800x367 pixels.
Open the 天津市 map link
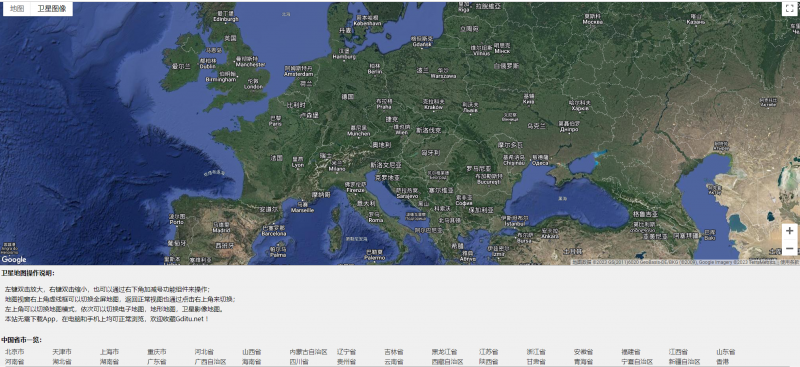pos(62,352)
